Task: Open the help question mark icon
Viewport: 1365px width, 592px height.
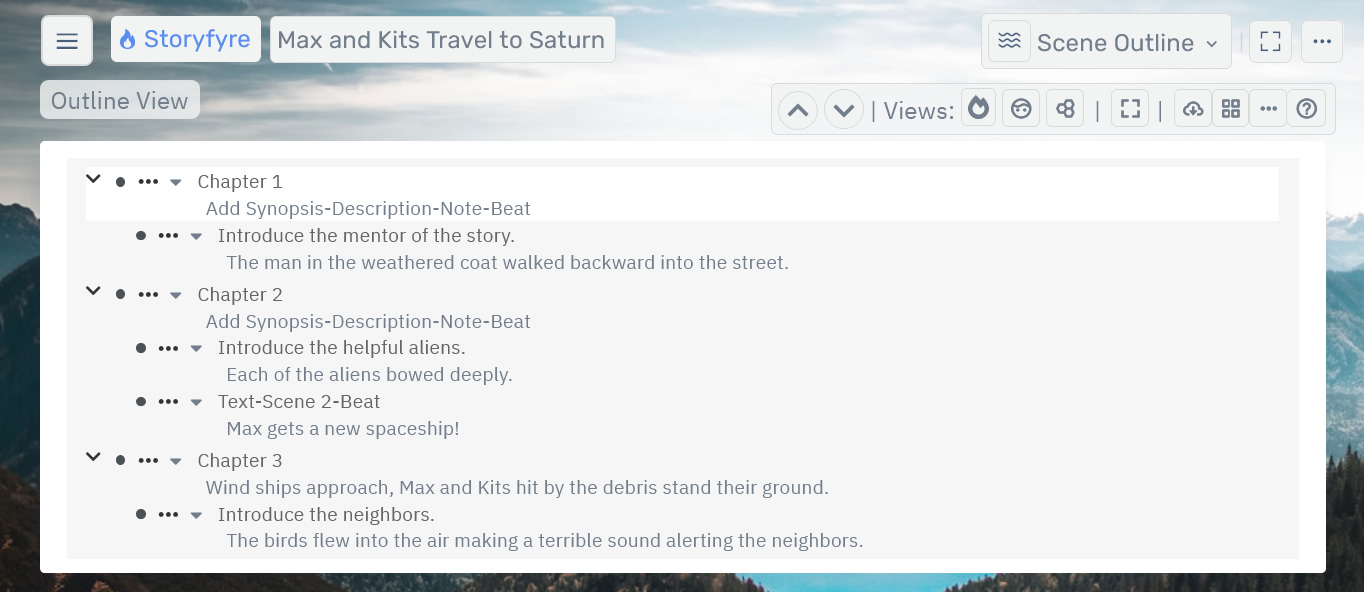Action: click(1306, 109)
